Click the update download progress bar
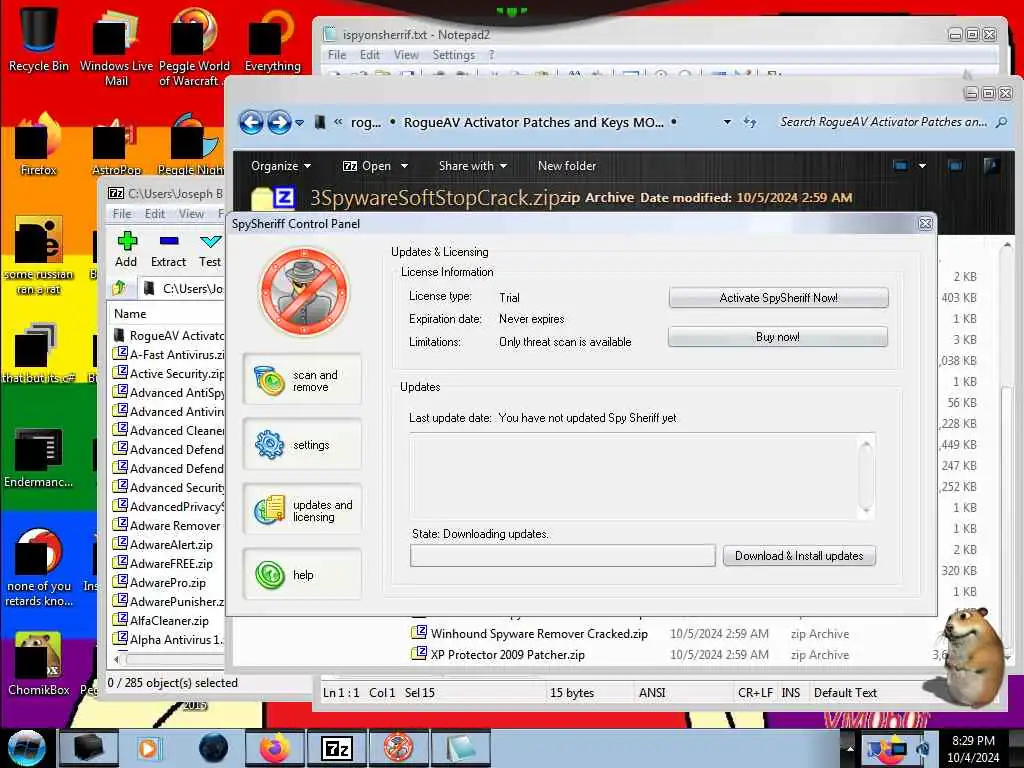 pyautogui.click(x=562, y=556)
